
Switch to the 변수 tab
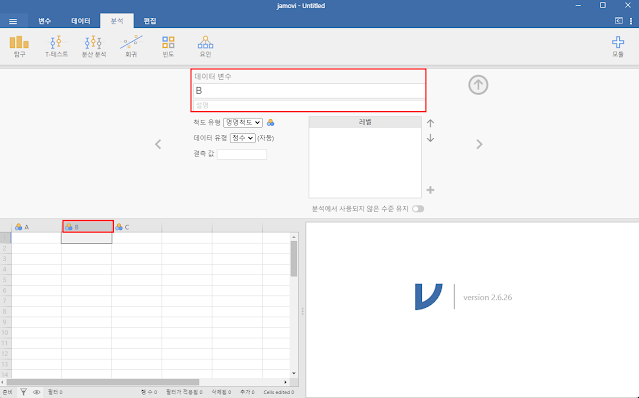[44, 21]
